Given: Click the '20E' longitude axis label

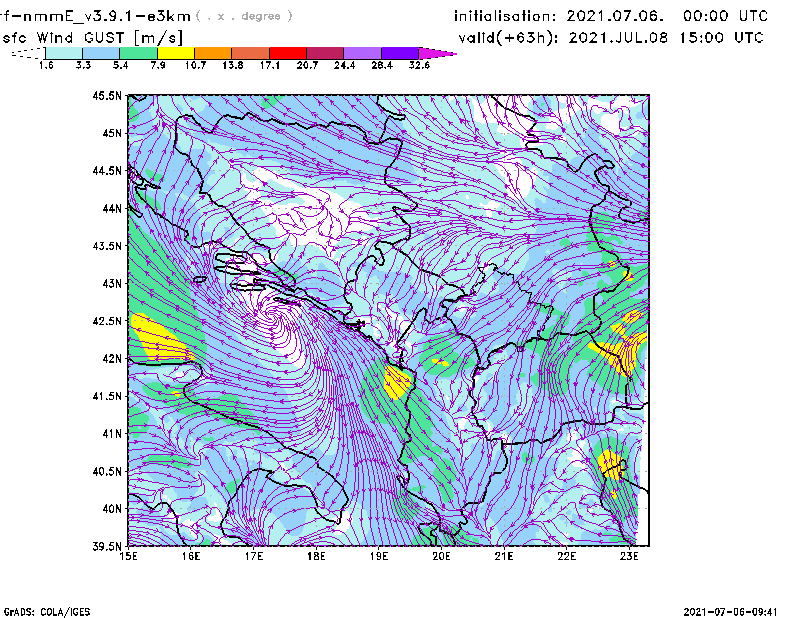Looking at the screenshot, I should 441,556.
